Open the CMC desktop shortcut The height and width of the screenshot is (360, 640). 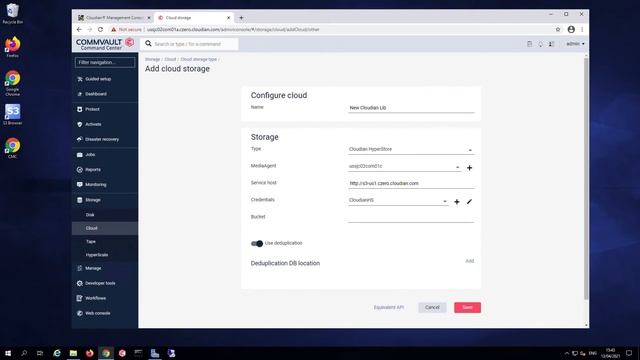[13, 148]
